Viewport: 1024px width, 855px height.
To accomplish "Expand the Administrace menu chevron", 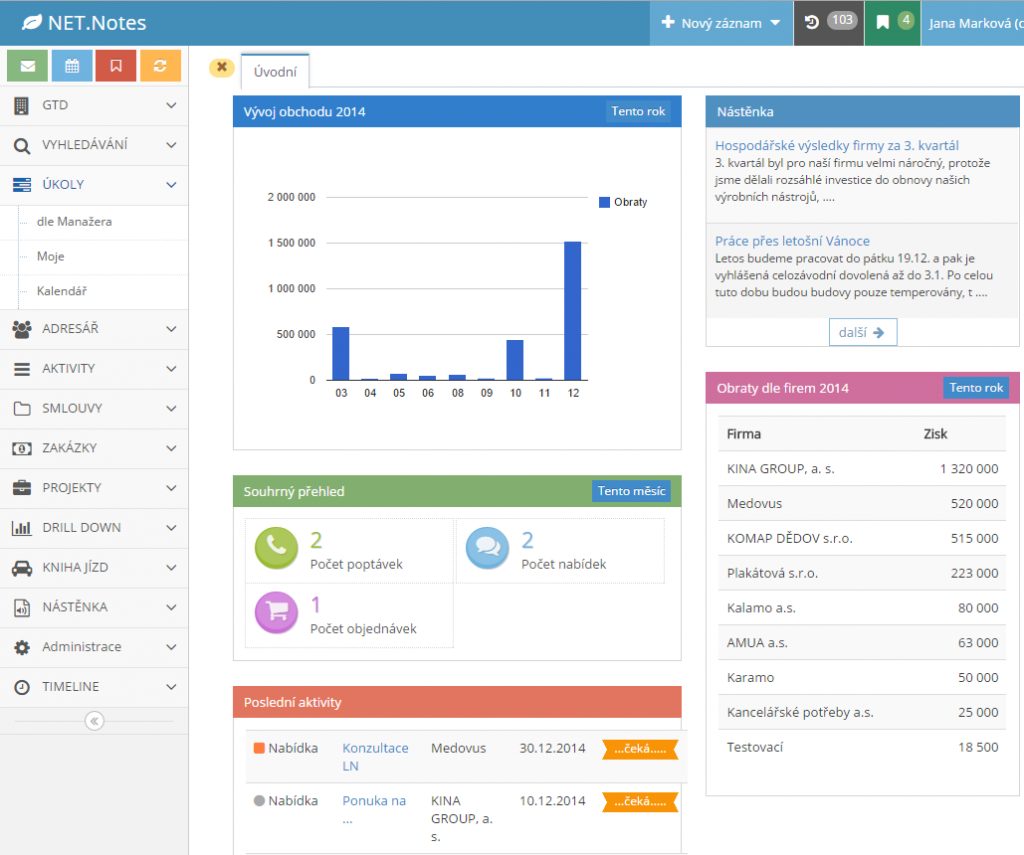I will point(171,647).
